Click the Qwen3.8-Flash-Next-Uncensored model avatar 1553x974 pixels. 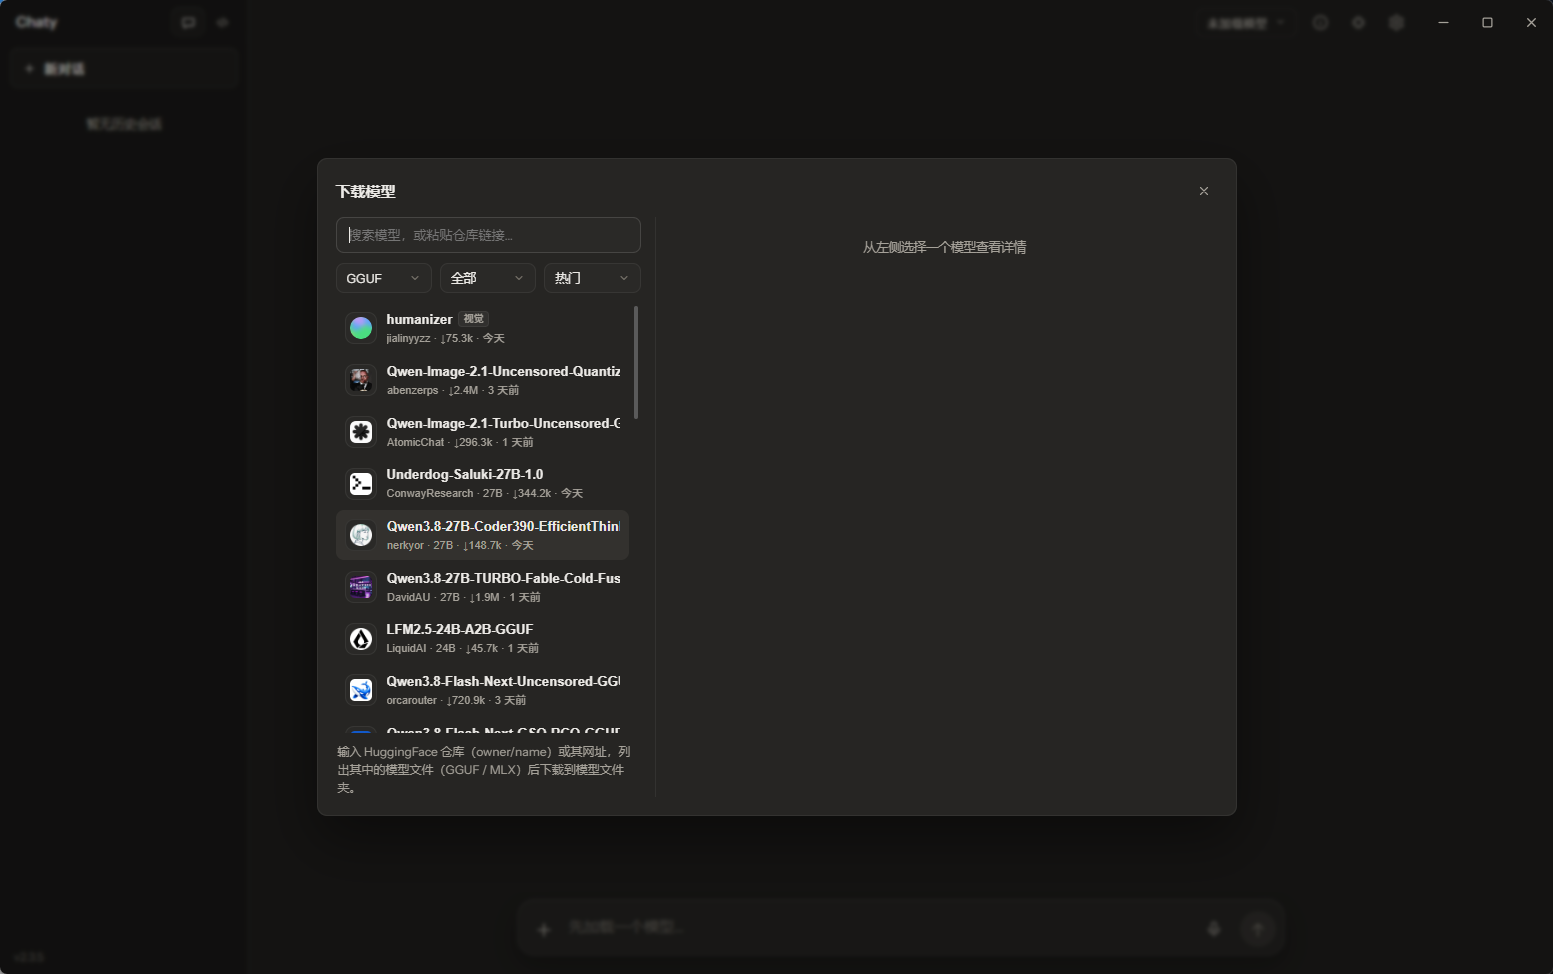click(x=361, y=690)
